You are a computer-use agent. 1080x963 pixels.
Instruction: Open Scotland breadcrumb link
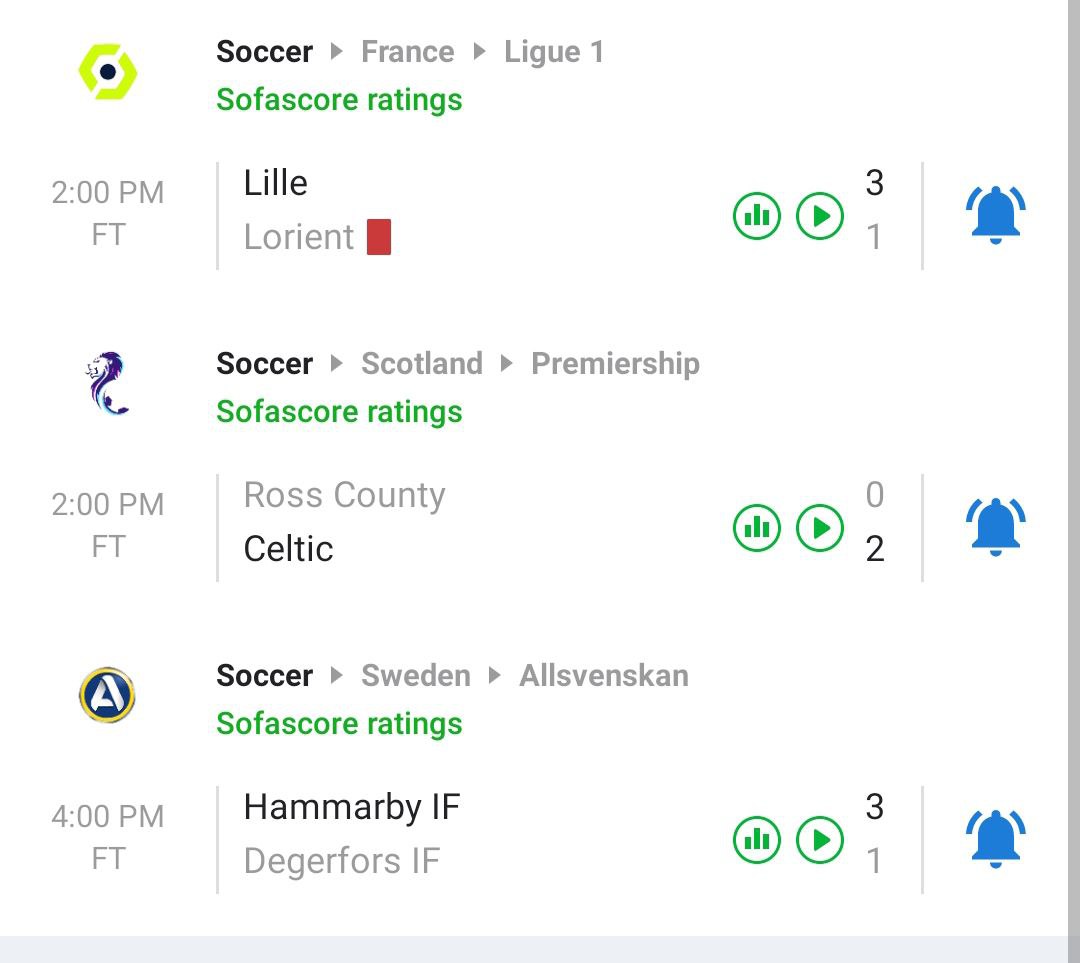421,364
